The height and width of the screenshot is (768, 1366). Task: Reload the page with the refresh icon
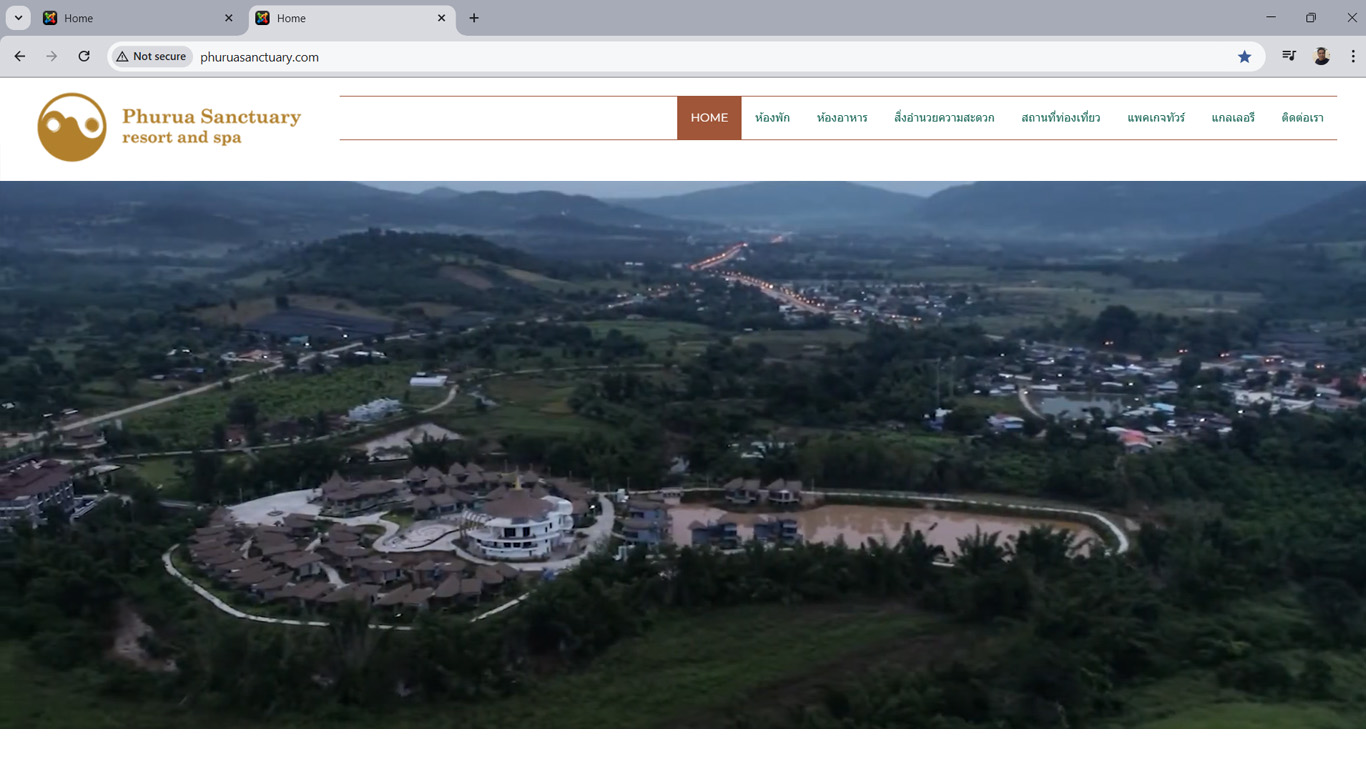(x=84, y=57)
